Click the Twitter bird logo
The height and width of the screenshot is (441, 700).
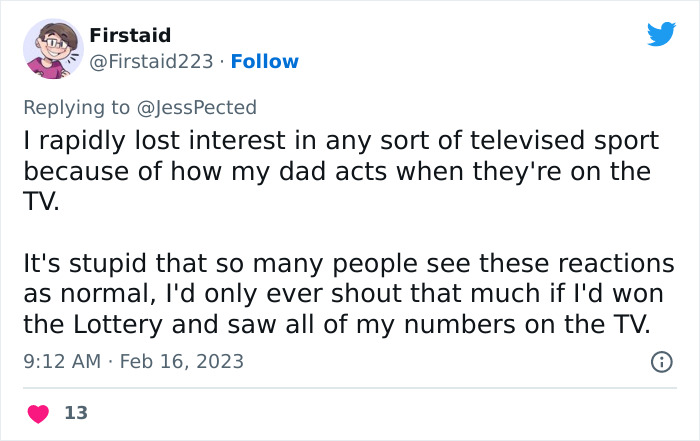click(x=661, y=35)
